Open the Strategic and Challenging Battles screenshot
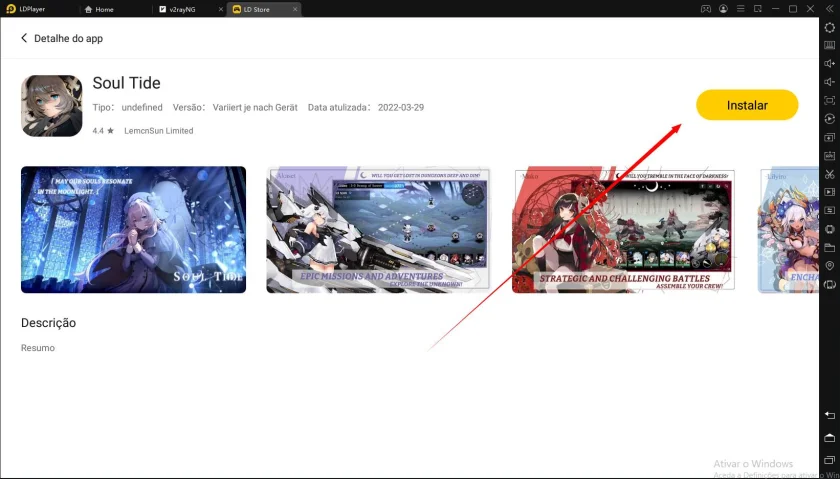Screen dimensions: 840x479 624,230
